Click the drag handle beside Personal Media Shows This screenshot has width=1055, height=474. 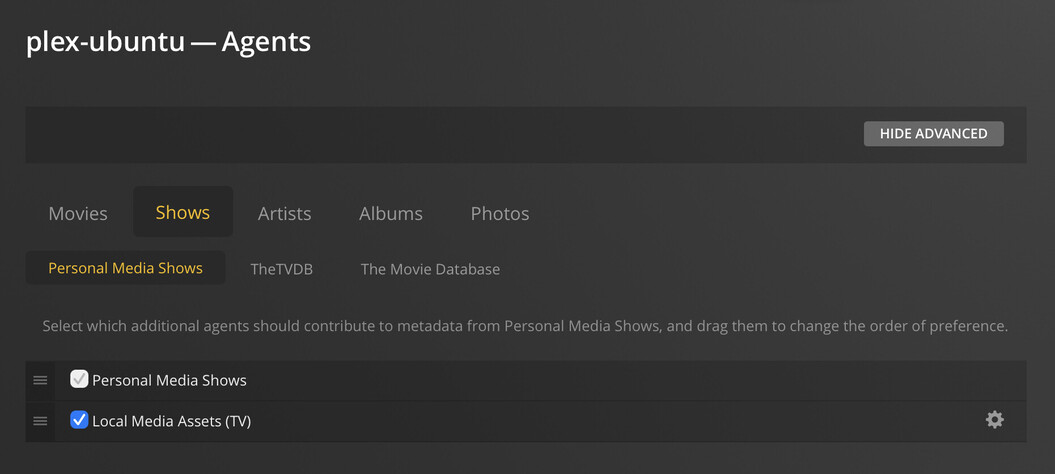pyautogui.click(x=40, y=380)
